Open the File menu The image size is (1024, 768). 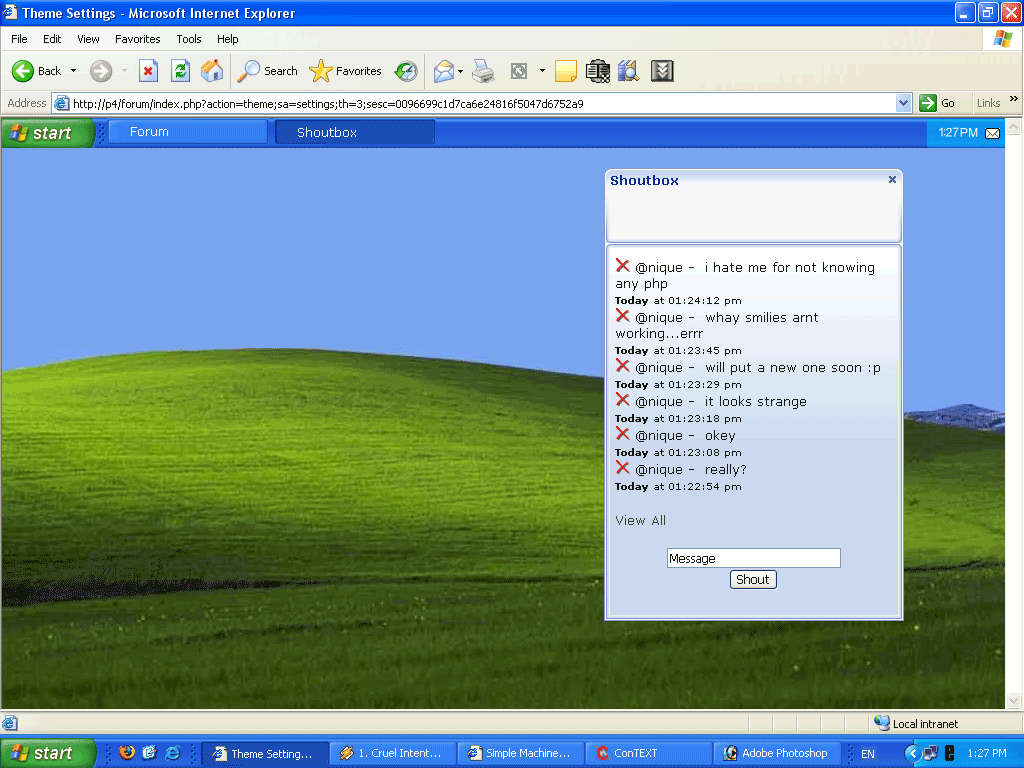click(x=19, y=39)
